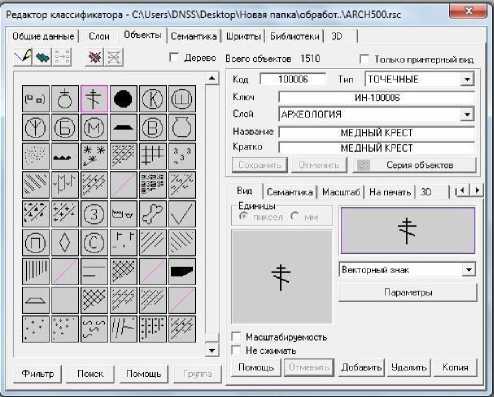494x397 pixels.
Task: Open the Векторный знак dropdown
Action: tap(468, 269)
